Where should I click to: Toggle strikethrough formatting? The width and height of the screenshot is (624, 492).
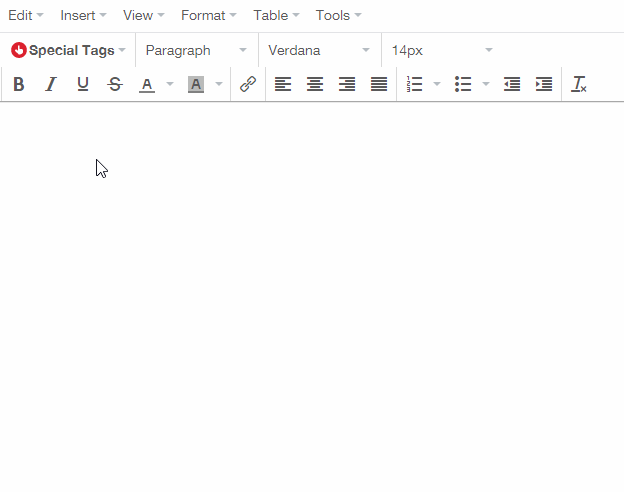(115, 84)
